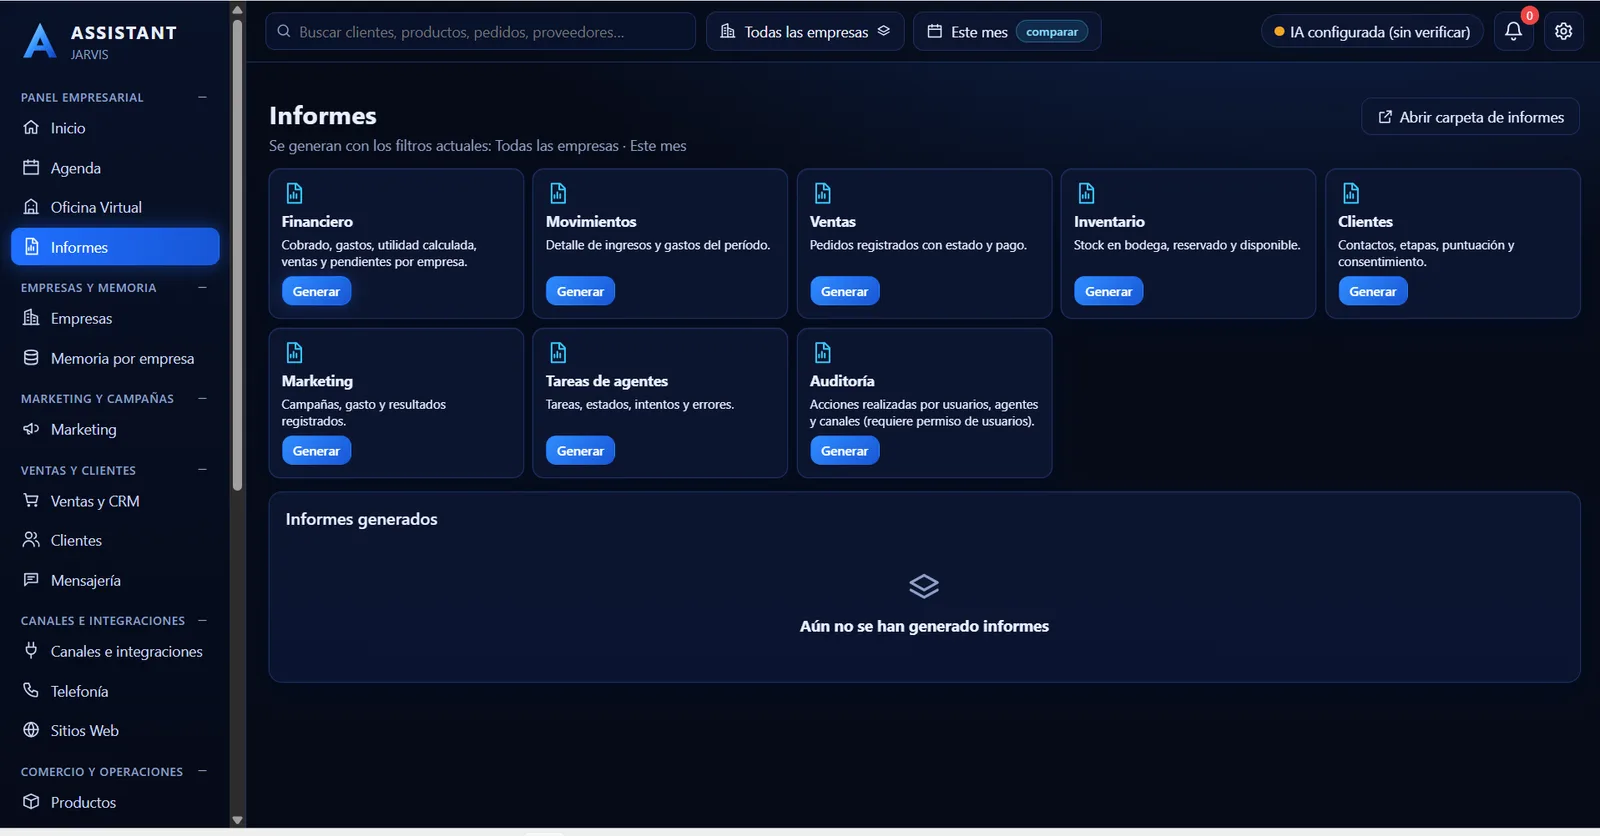This screenshot has width=1600, height=836.
Task: Generate the Inventario report
Action: (x=1108, y=291)
